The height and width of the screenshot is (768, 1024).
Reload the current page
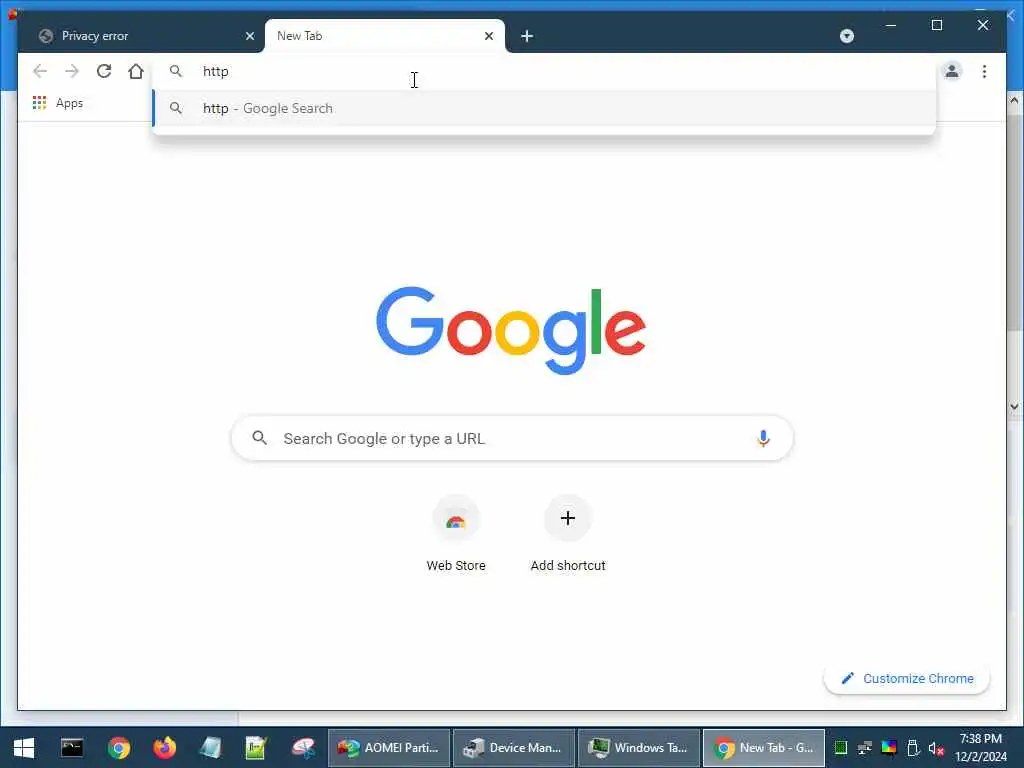(x=104, y=71)
